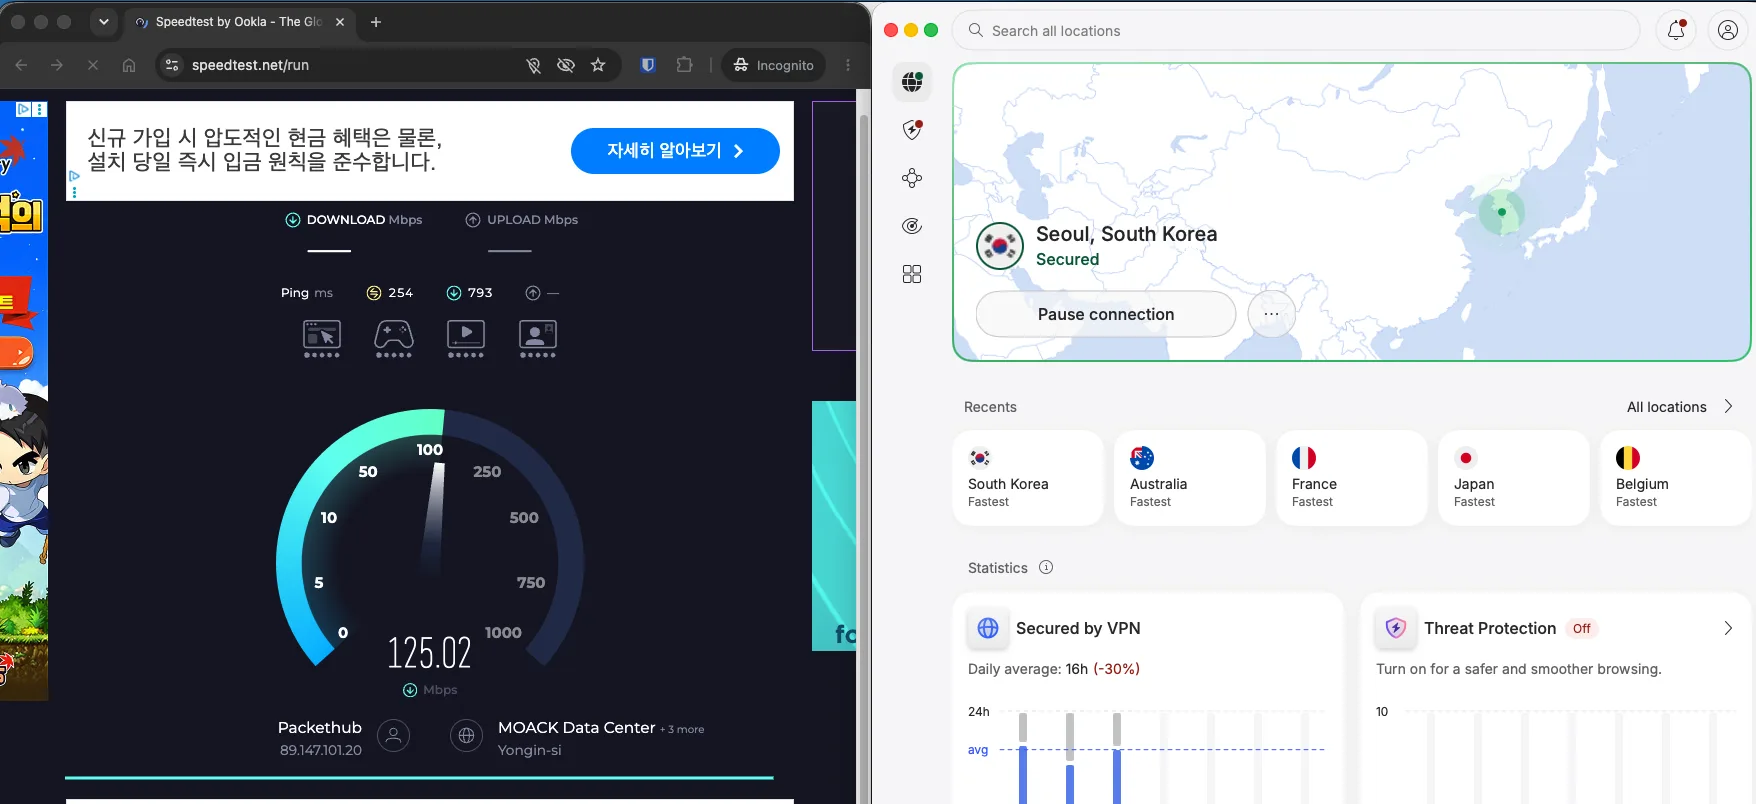1756x804 pixels.
Task: Click the Statistics info icon
Action: (x=1046, y=567)
